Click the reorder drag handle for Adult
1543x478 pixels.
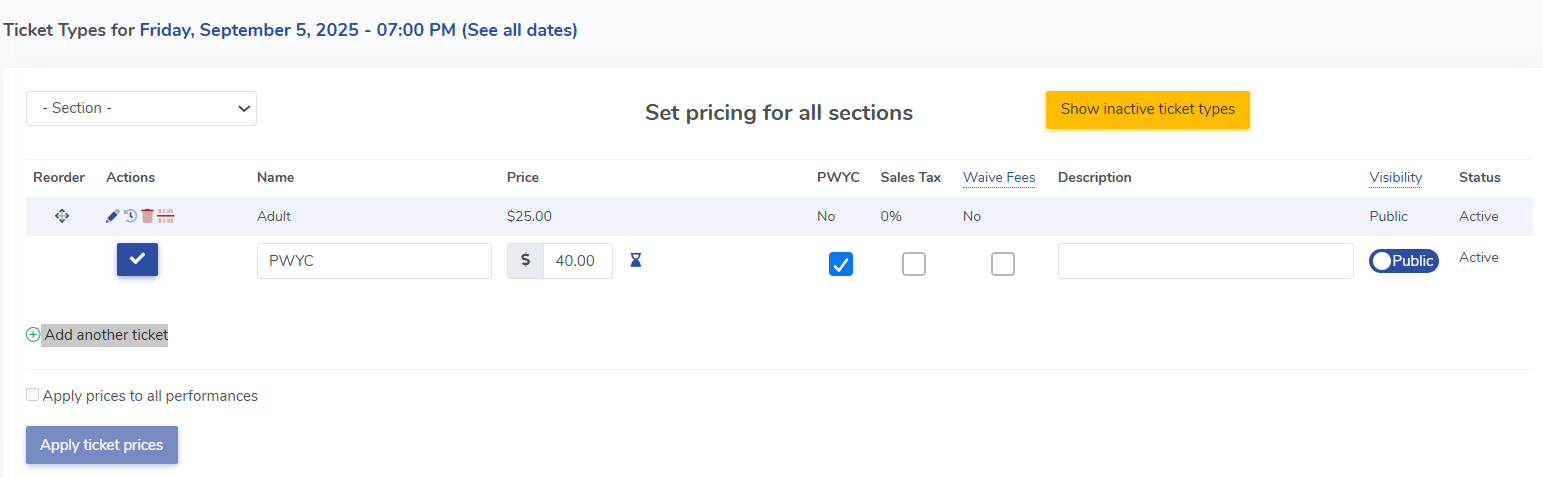61,216
